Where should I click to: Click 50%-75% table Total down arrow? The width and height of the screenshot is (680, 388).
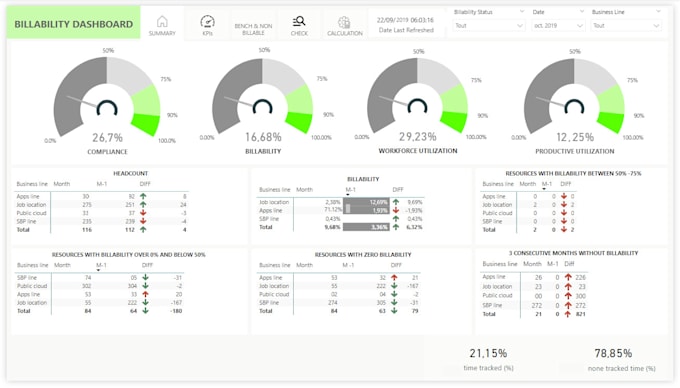coord(564,229)
